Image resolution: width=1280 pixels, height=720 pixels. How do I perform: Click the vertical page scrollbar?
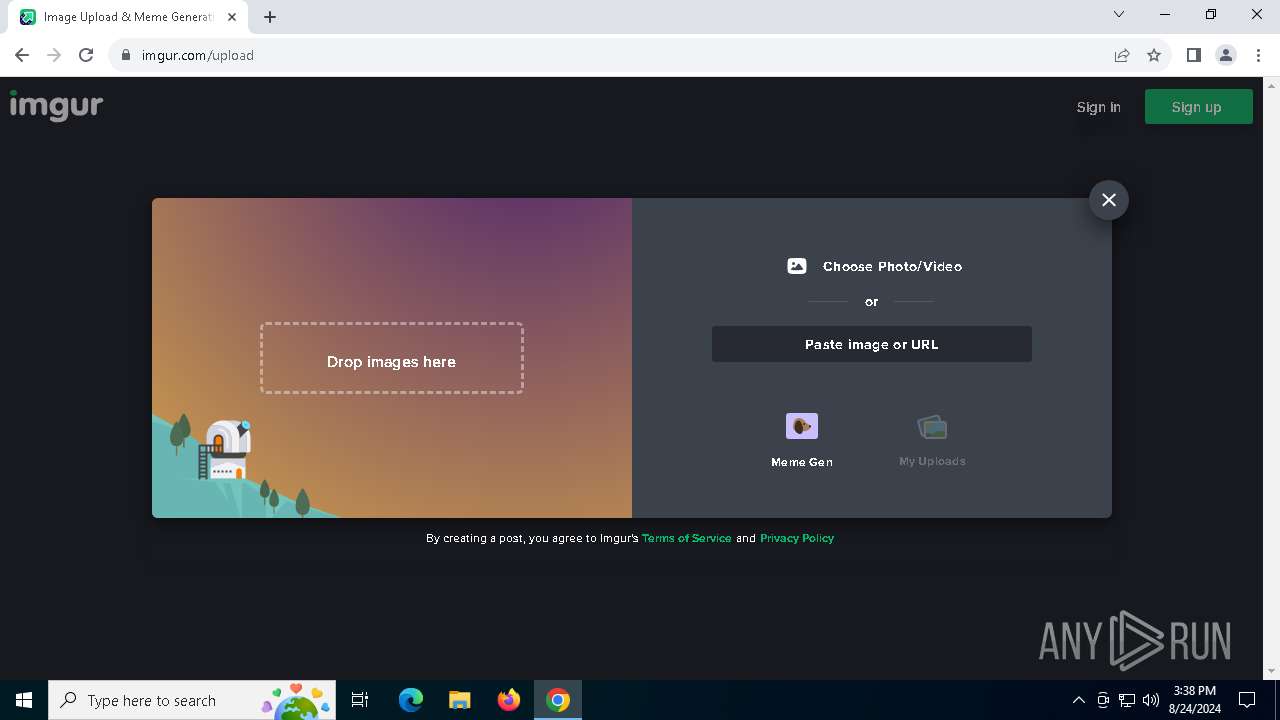pos(1271,378)
